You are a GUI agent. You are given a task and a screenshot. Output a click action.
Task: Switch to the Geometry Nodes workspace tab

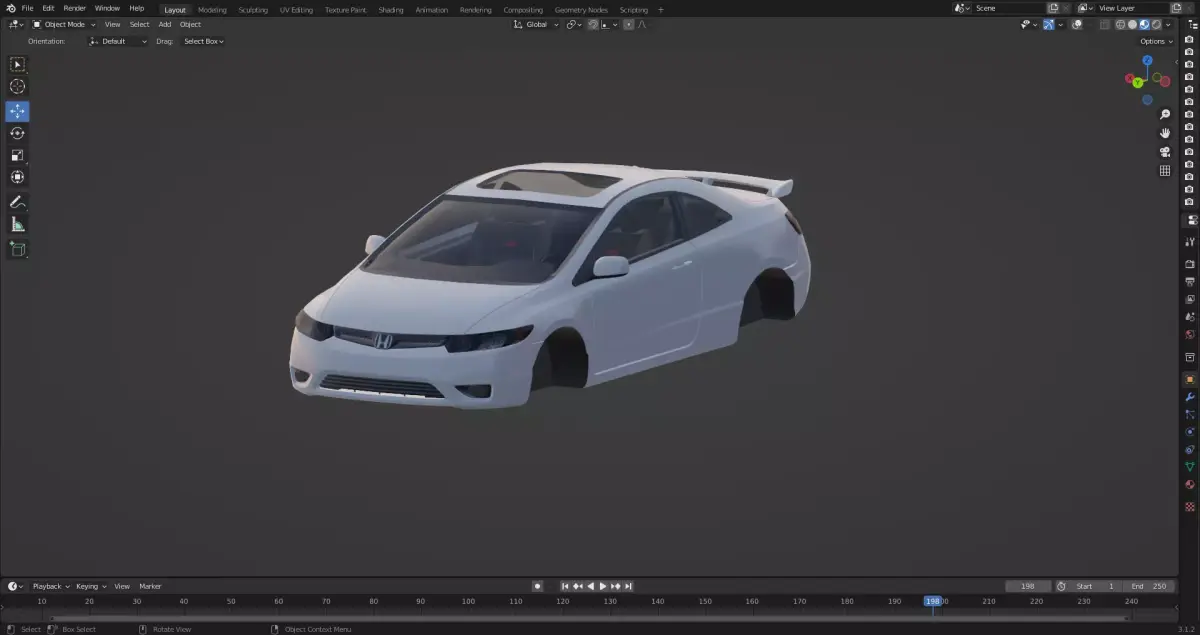581,9
